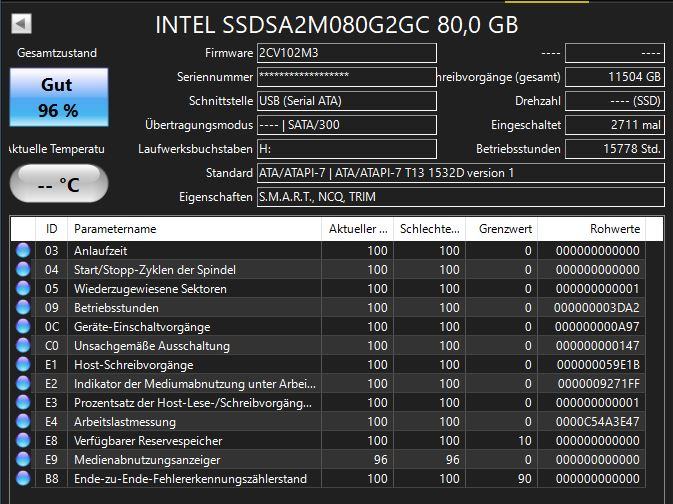Sort by the ID column header

pyautogui.click(x=52, y=228)
